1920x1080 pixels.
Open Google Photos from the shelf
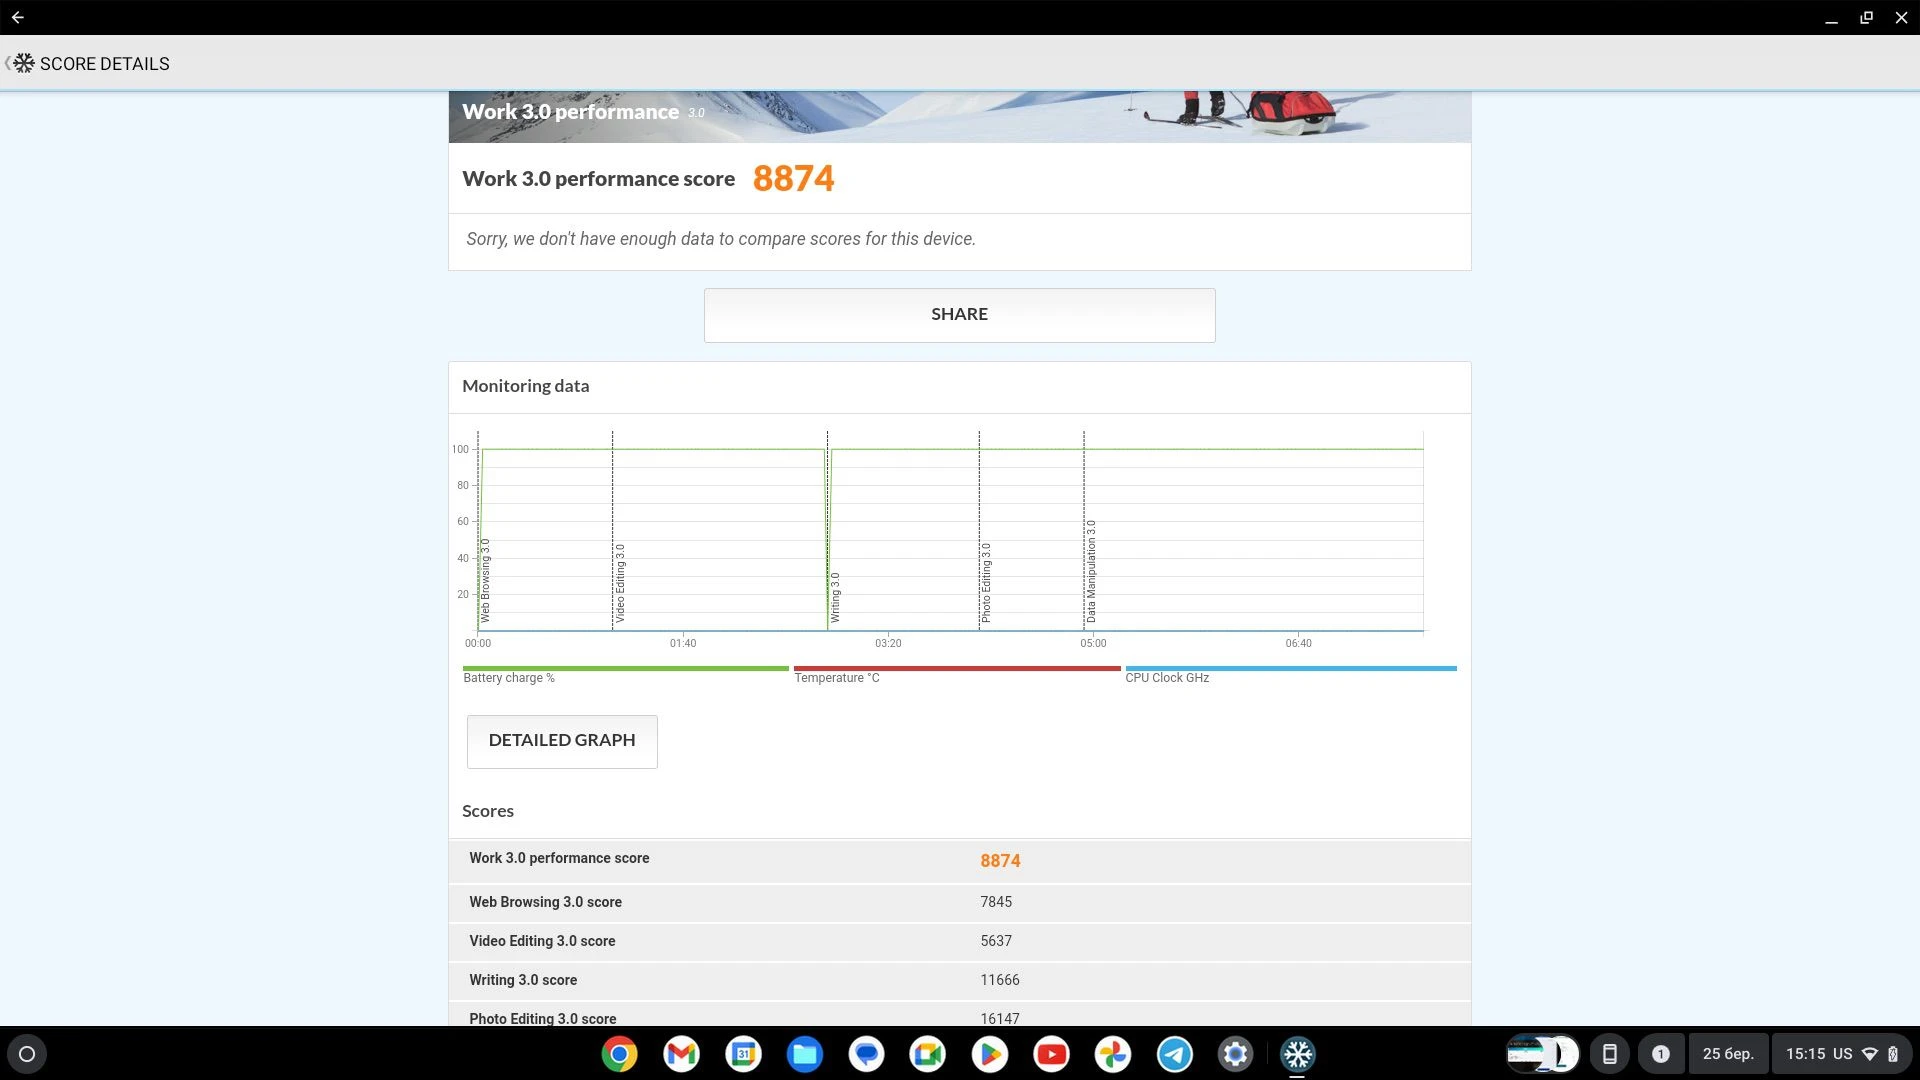tap(1113, 1054)
